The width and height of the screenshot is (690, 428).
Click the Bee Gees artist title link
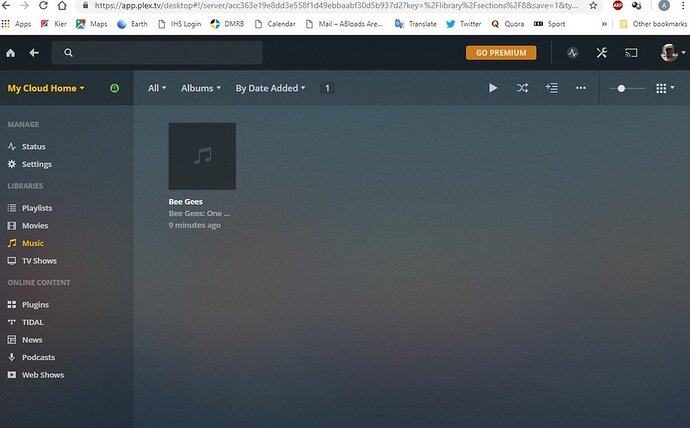pos(185,202)
